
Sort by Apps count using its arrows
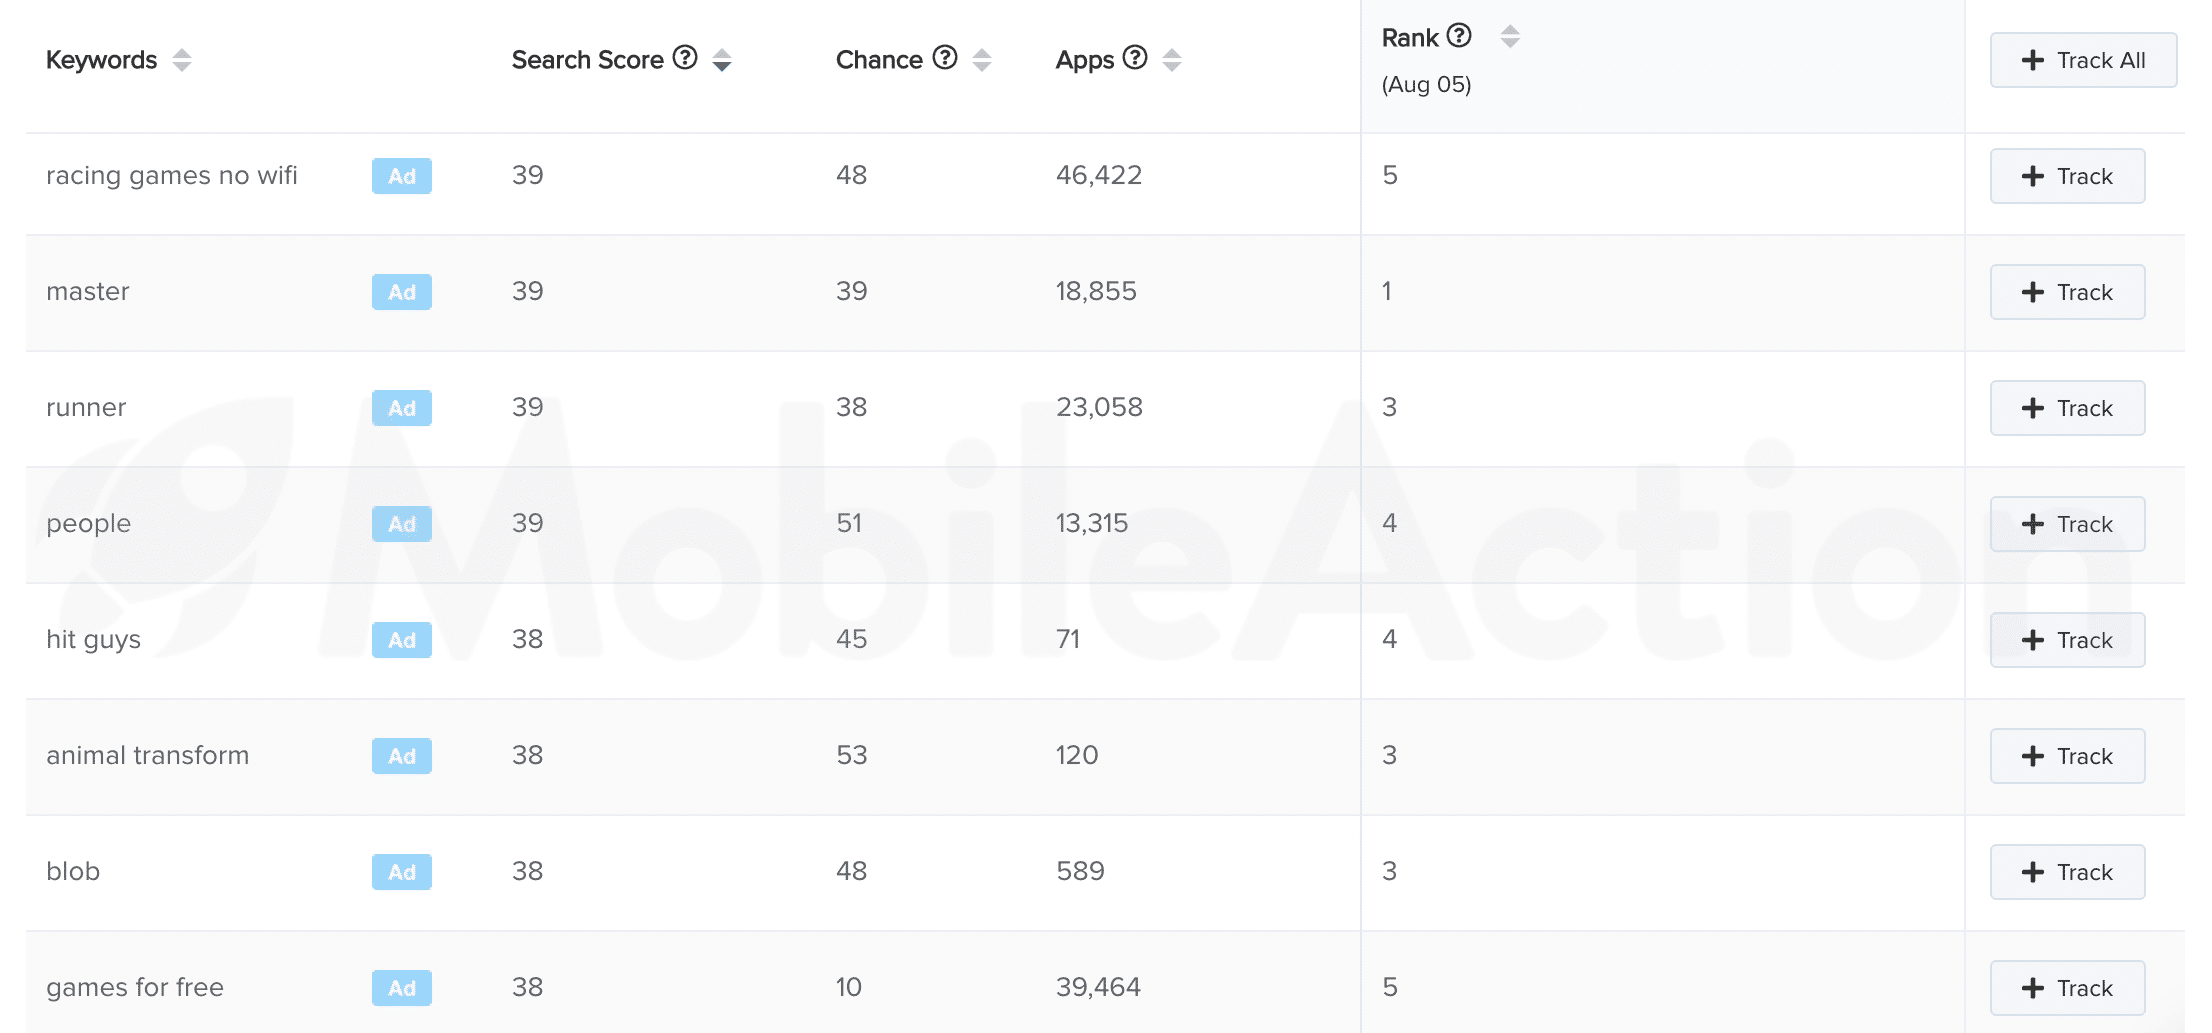[1172, 60]
